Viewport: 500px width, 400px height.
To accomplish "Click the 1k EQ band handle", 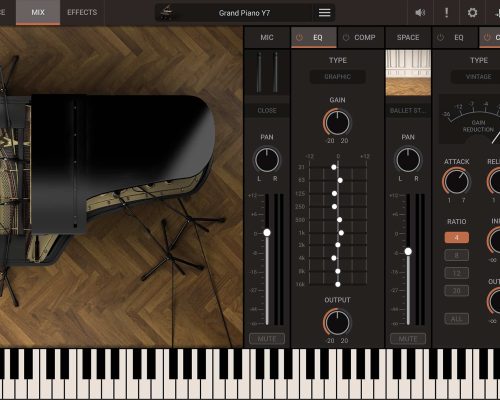I will (341, 233).
